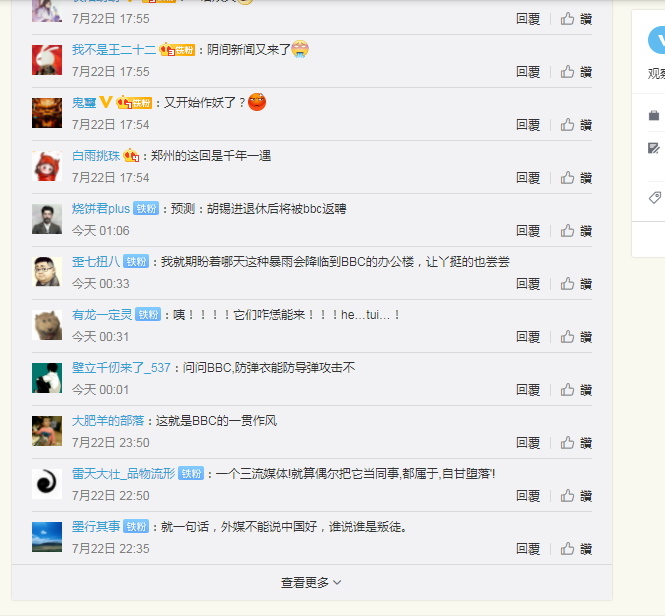This screenshot has height=616, width=665.
Task: Open 鬼噩's avatar thumbnail
Action: 47,113
